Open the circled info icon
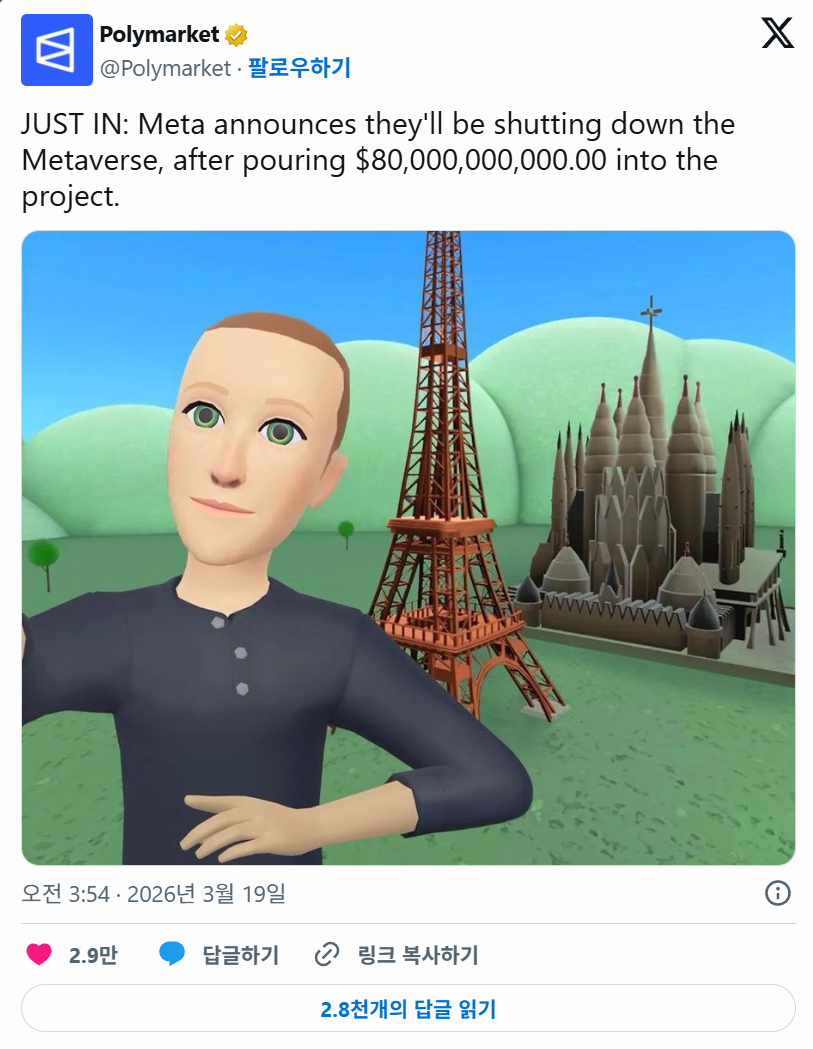 [778, 893]
